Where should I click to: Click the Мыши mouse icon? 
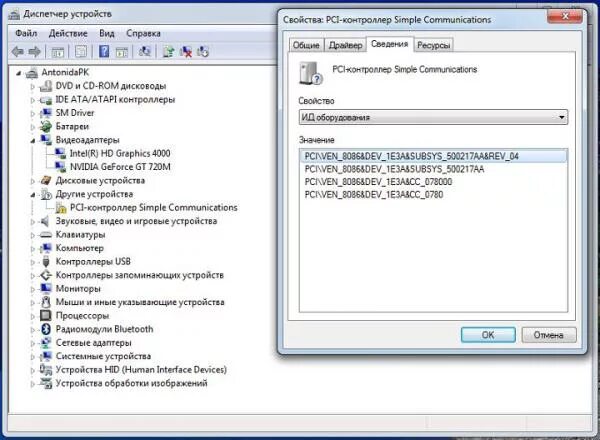(46, 302)
